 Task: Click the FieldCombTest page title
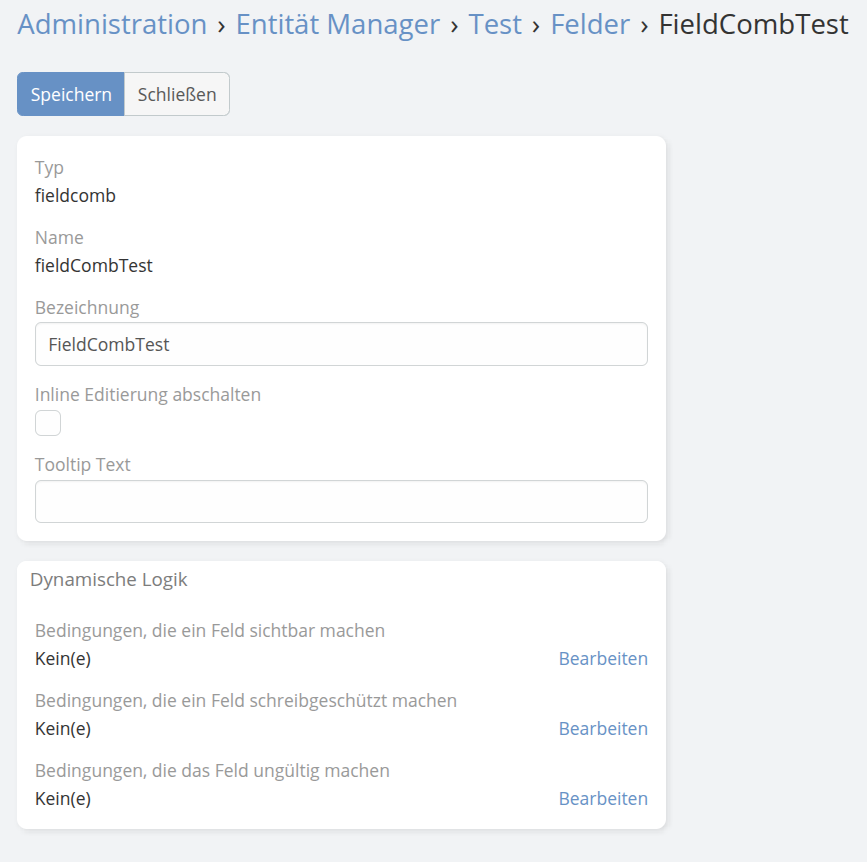(x=753, y=24)
